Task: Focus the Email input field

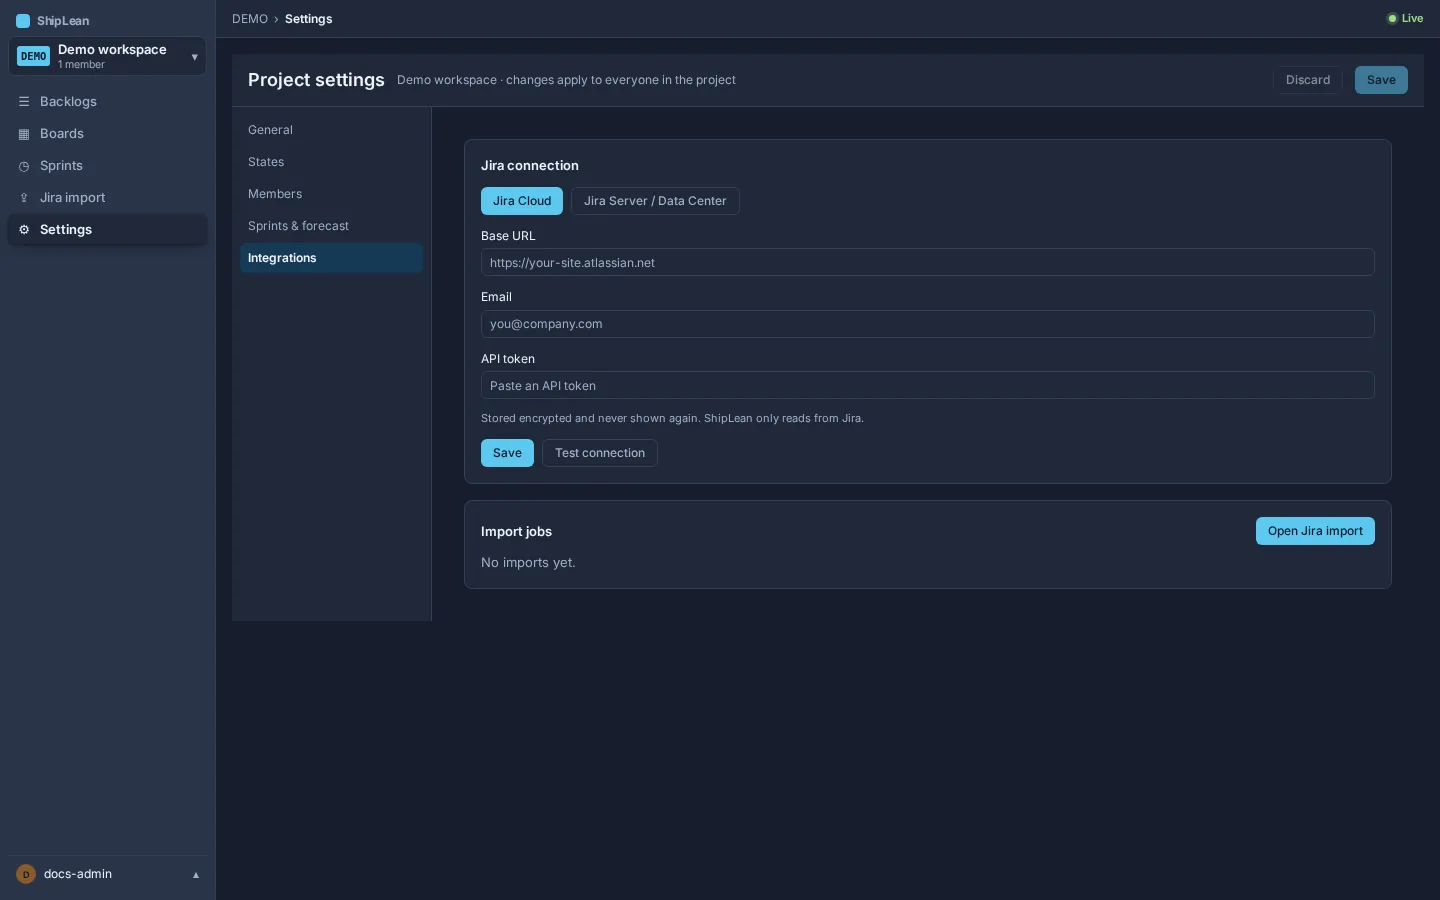Action: pos(928,324)
